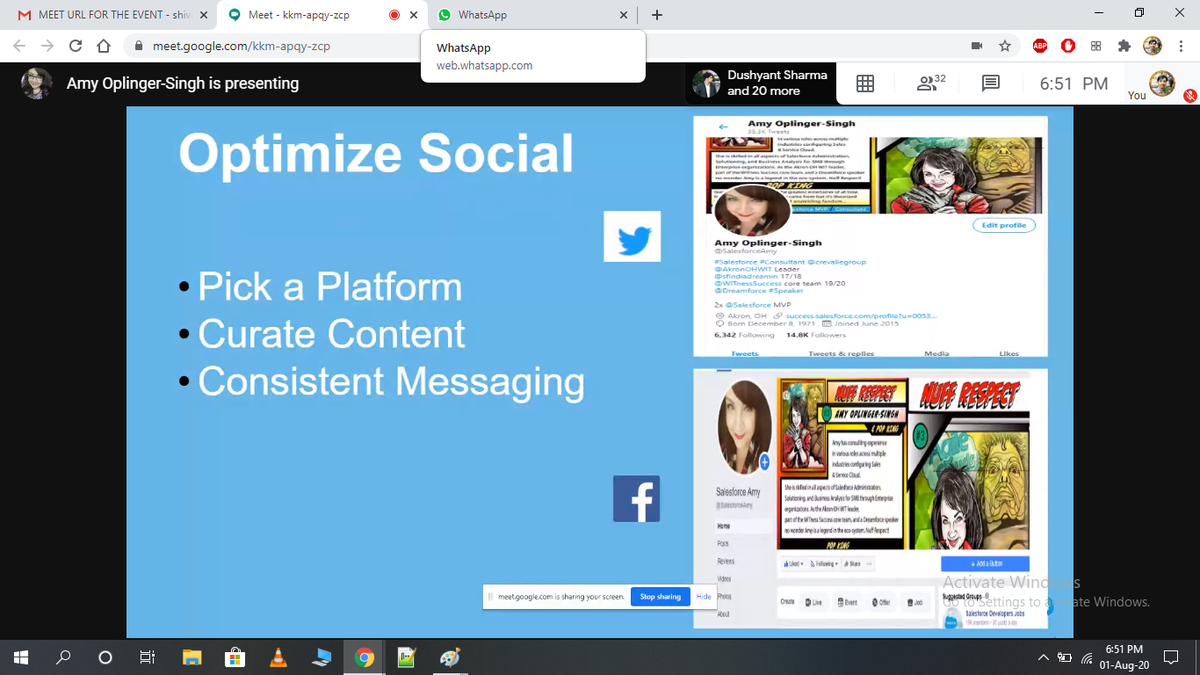
Task: Open camera permission icon in address bar
Action: (977, 46)
